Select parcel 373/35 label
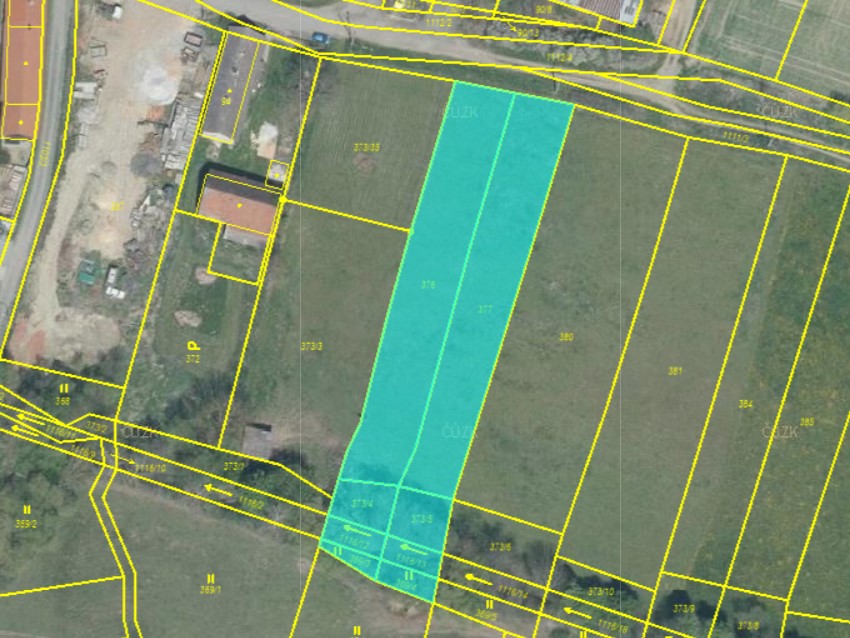This screenshot has height=638, width=850. 367,147
